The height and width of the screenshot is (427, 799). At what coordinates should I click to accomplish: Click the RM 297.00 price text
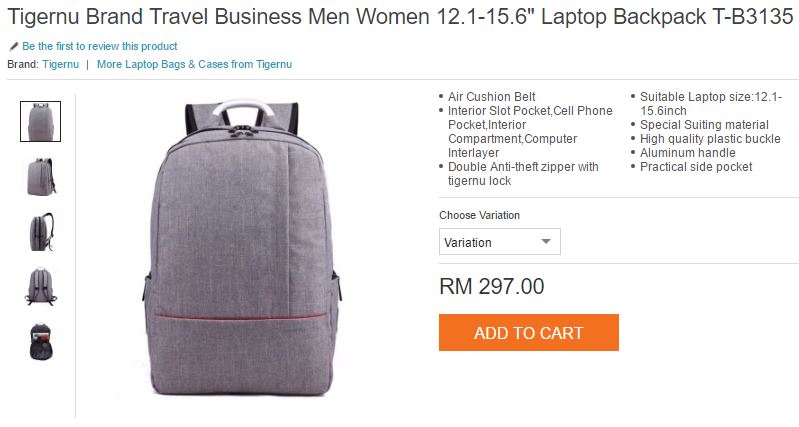point(492,286)
